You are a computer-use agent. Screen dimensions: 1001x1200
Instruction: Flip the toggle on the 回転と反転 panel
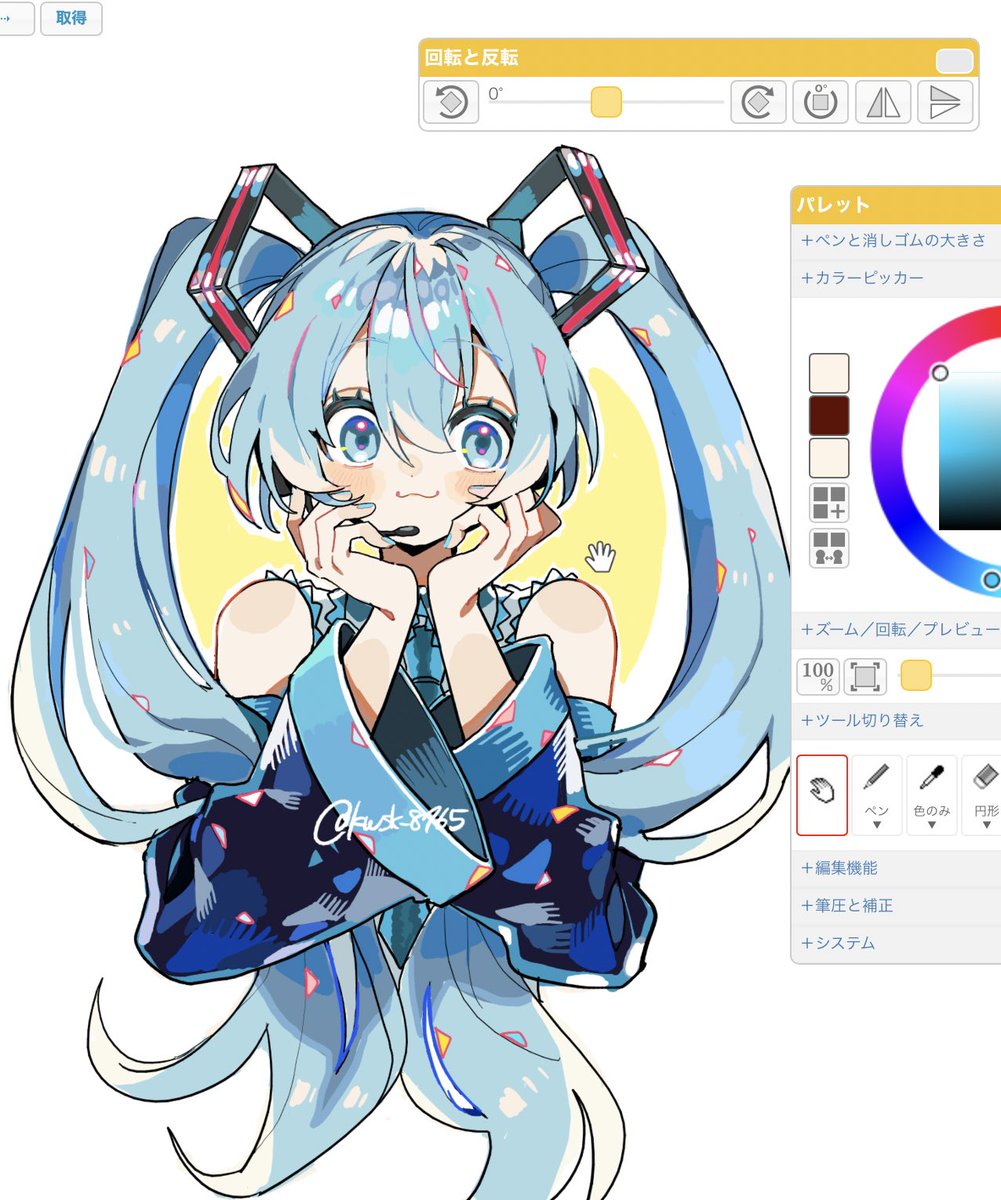coord(955,61)
